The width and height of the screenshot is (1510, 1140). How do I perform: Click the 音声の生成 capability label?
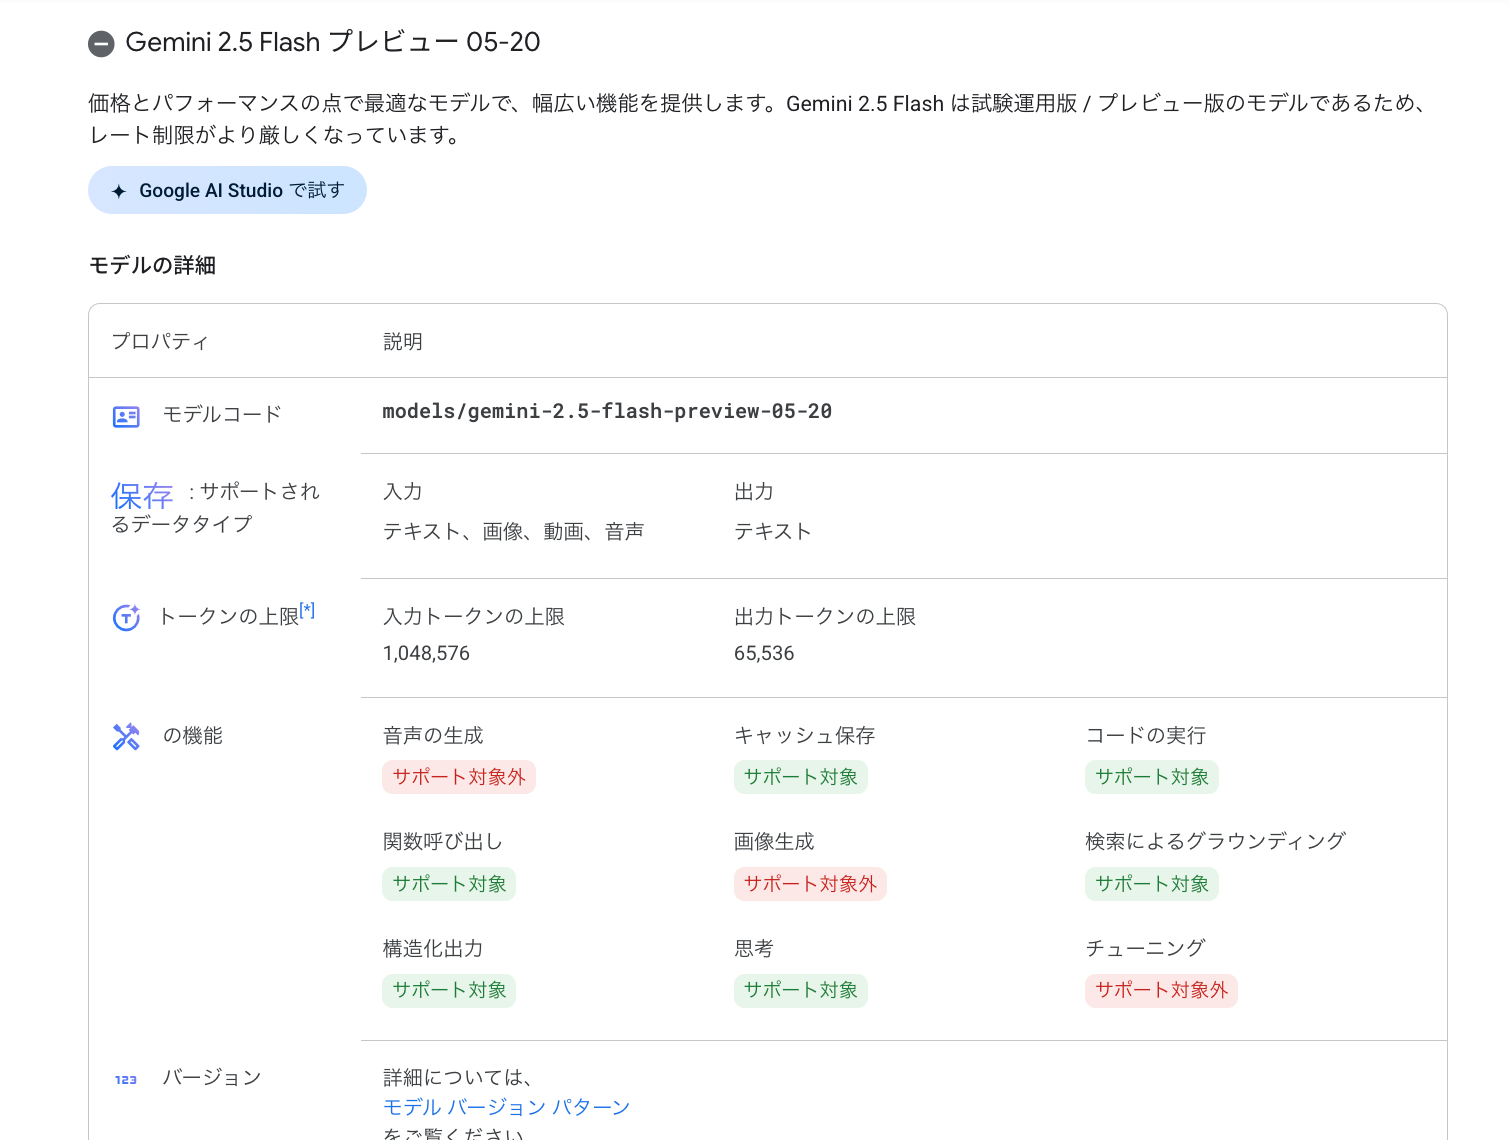tap(433, 735)
